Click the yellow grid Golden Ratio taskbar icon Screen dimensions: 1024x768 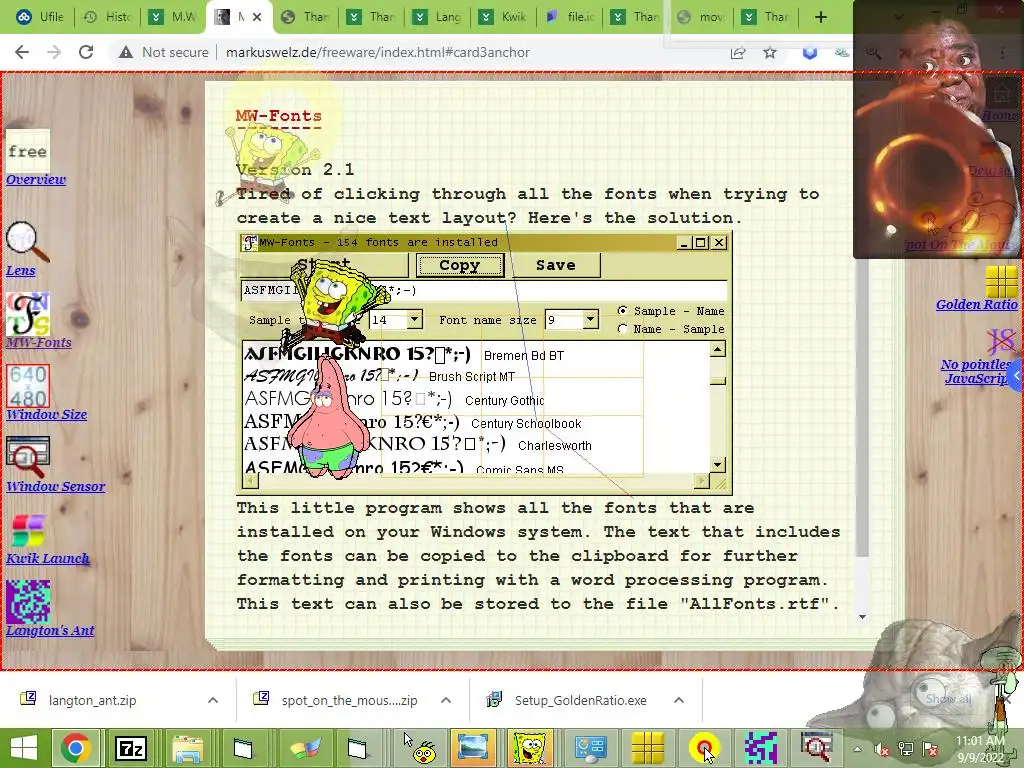[648, 748]
